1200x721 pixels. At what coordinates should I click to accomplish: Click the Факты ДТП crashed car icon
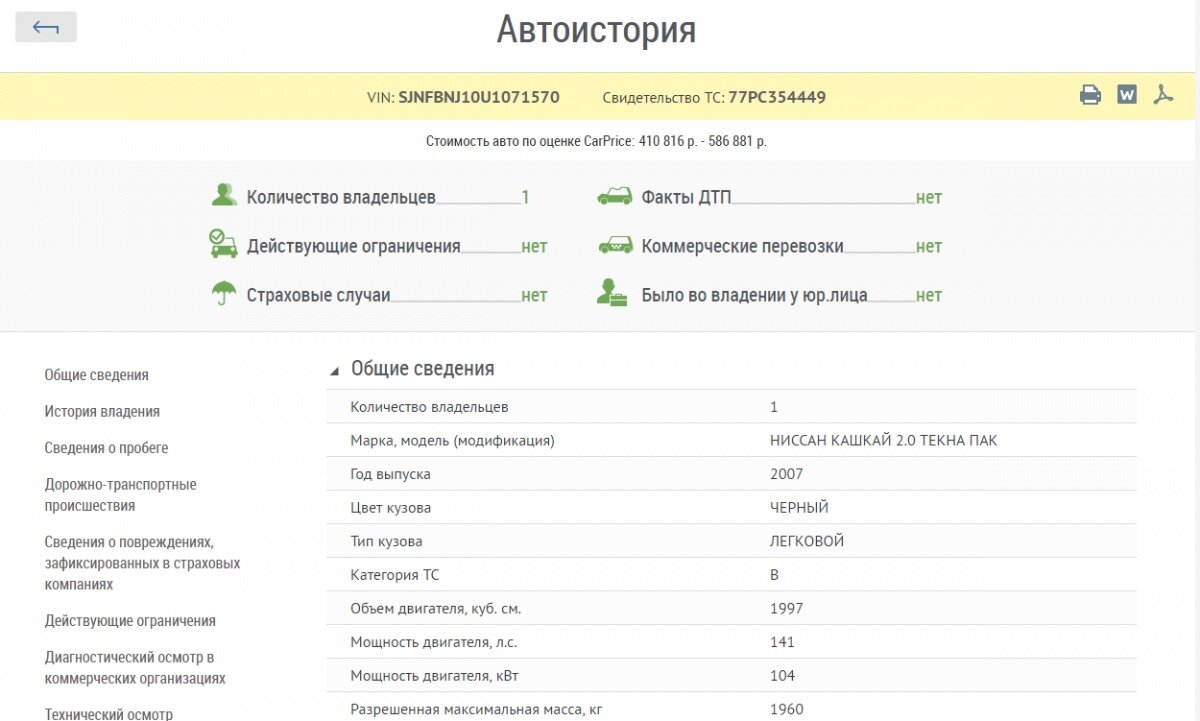[x=614, y=197]
